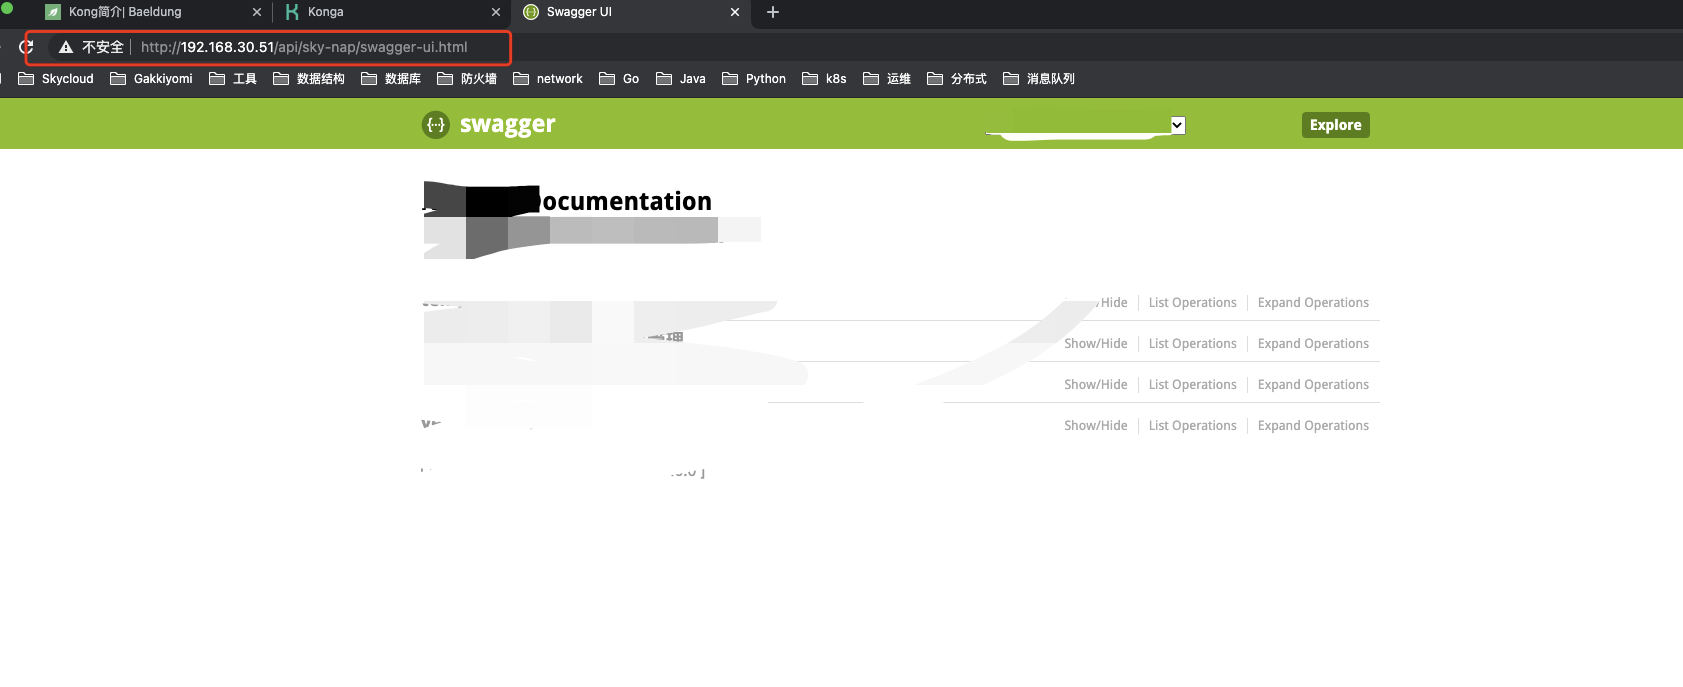
Task: Click List Operations in first API row
Action: (x=1192, y=303)
